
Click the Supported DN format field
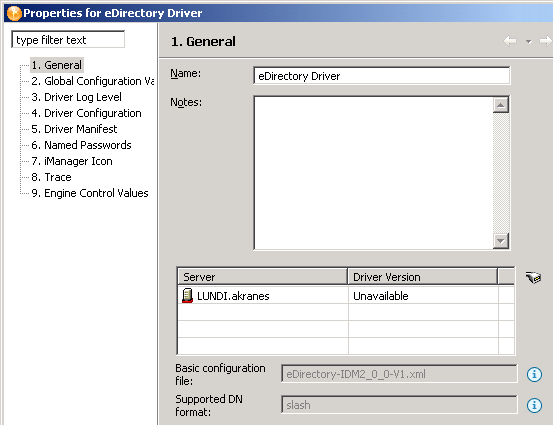tap(399, 405)
